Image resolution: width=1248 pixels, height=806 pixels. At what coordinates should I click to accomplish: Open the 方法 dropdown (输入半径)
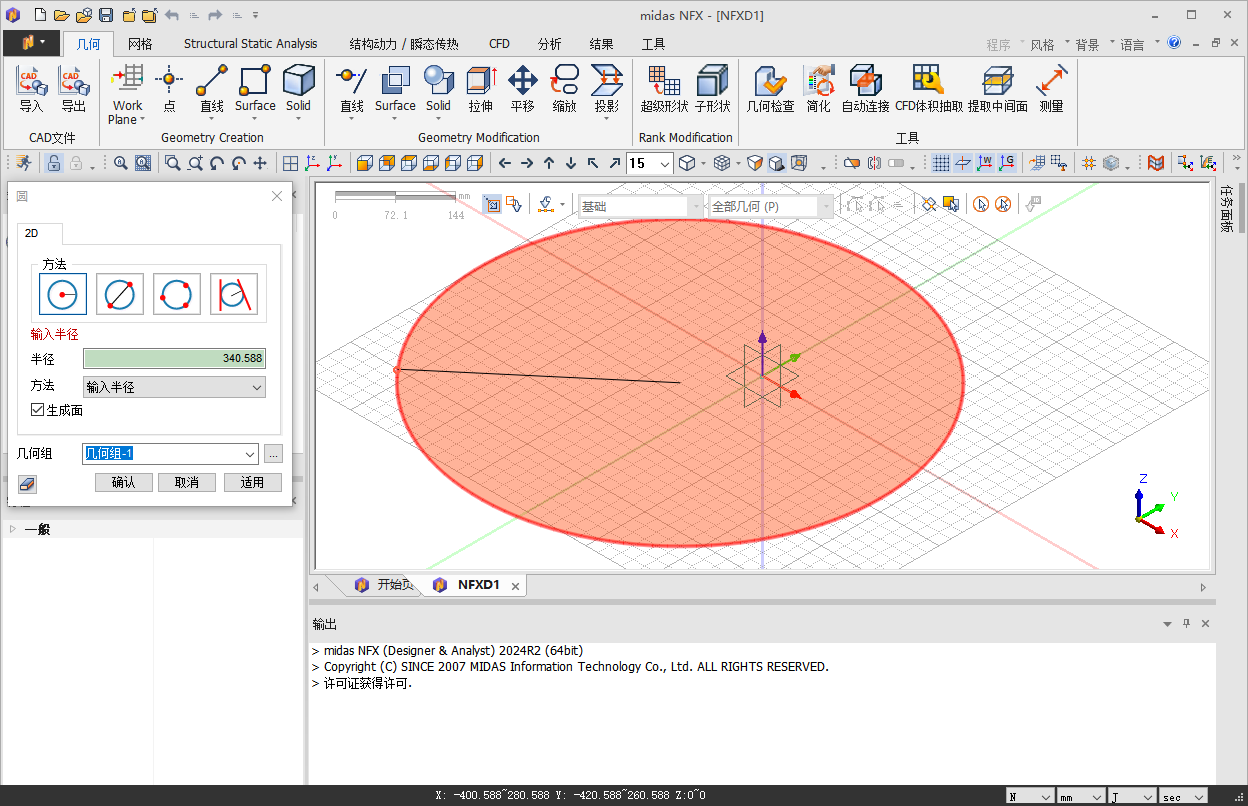174,387
